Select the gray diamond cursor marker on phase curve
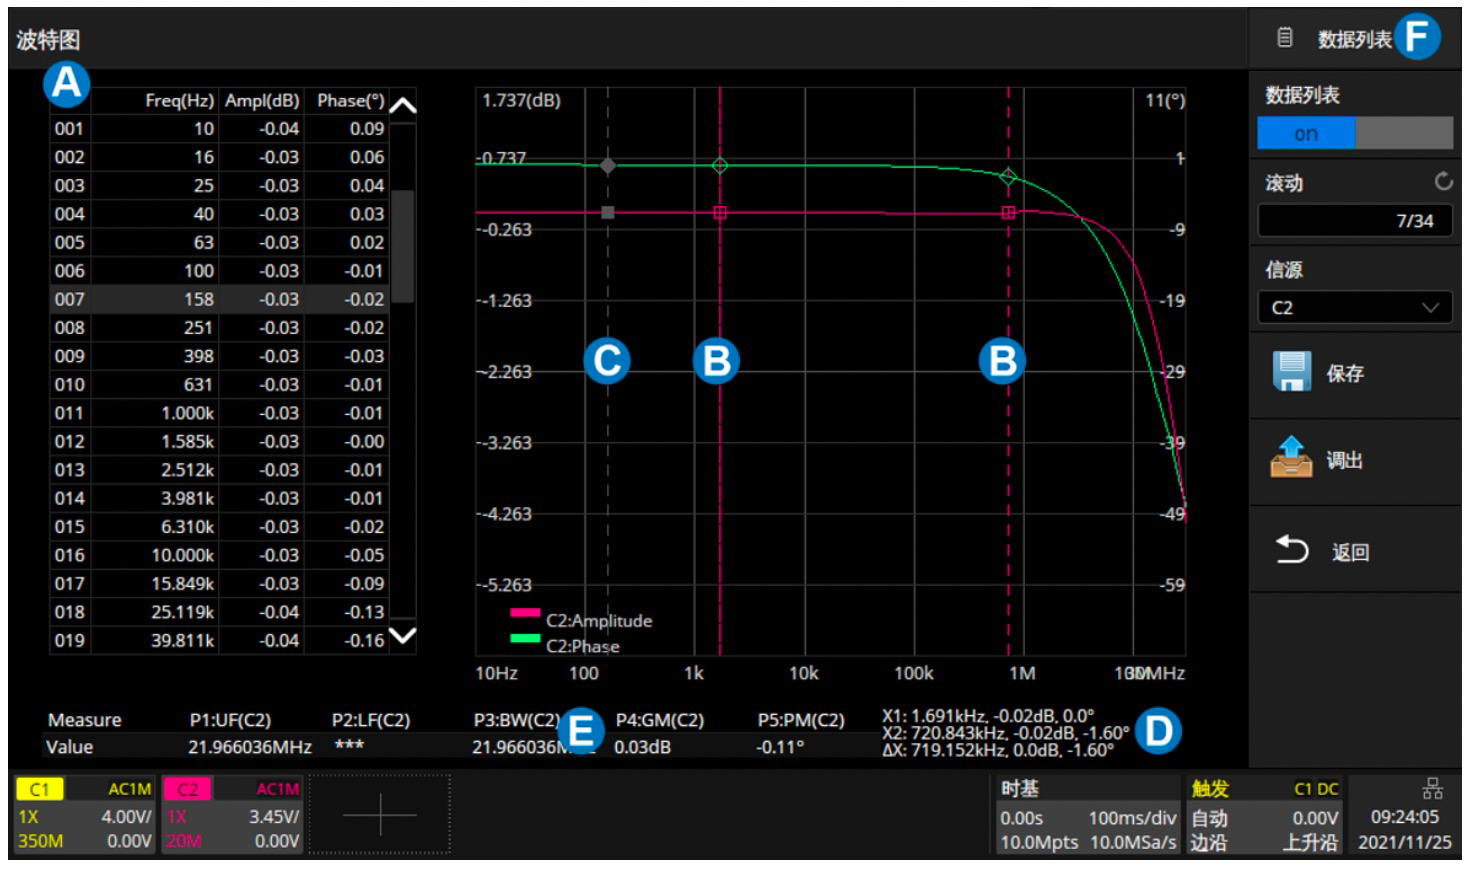The height and width of the screenshot is (870, 1472). pyautogui.click(x=607, y=165)
